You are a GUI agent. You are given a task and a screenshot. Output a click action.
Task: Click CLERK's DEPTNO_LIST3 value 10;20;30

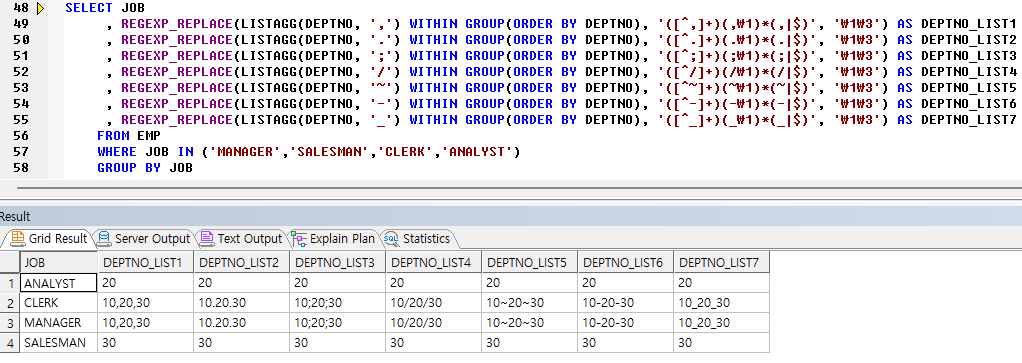pos(338,303)
